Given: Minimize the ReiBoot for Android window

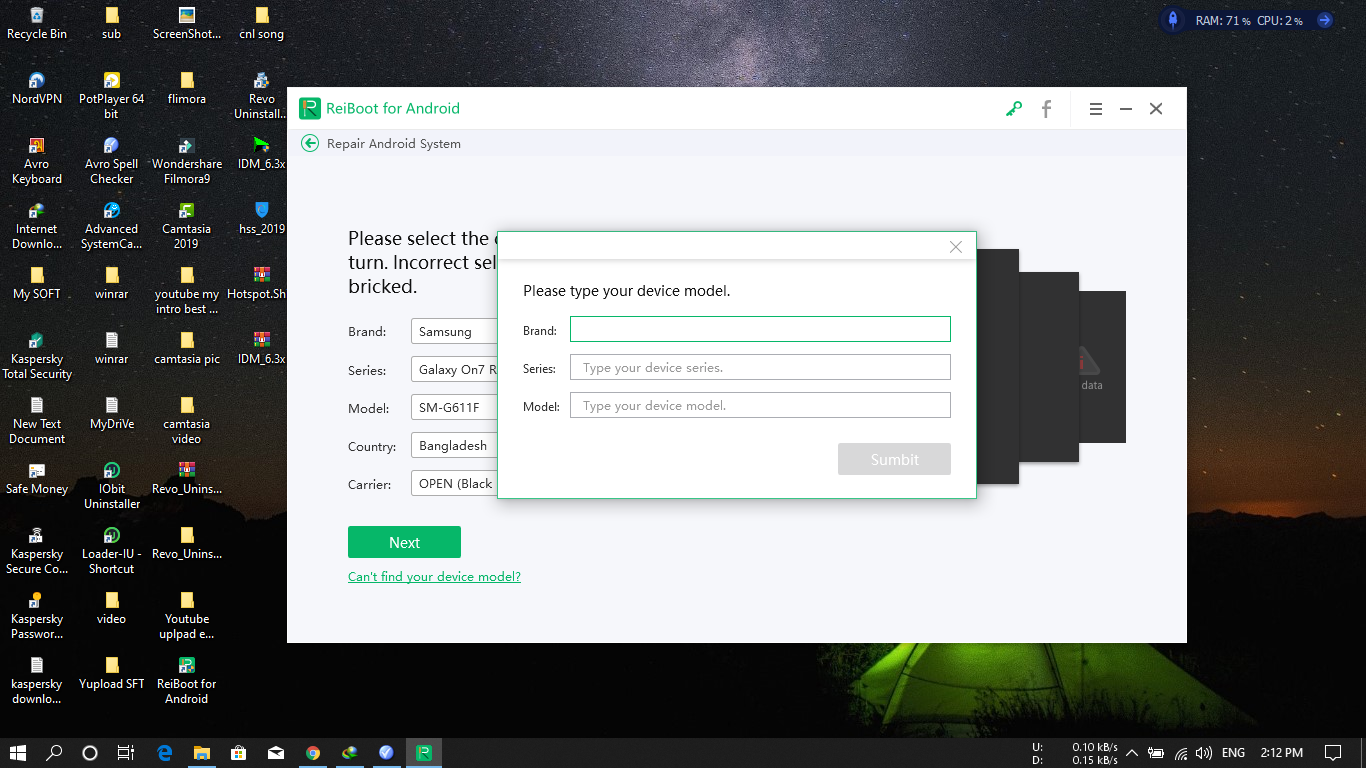Looking at the screenshot, I should coord(1126,109).
